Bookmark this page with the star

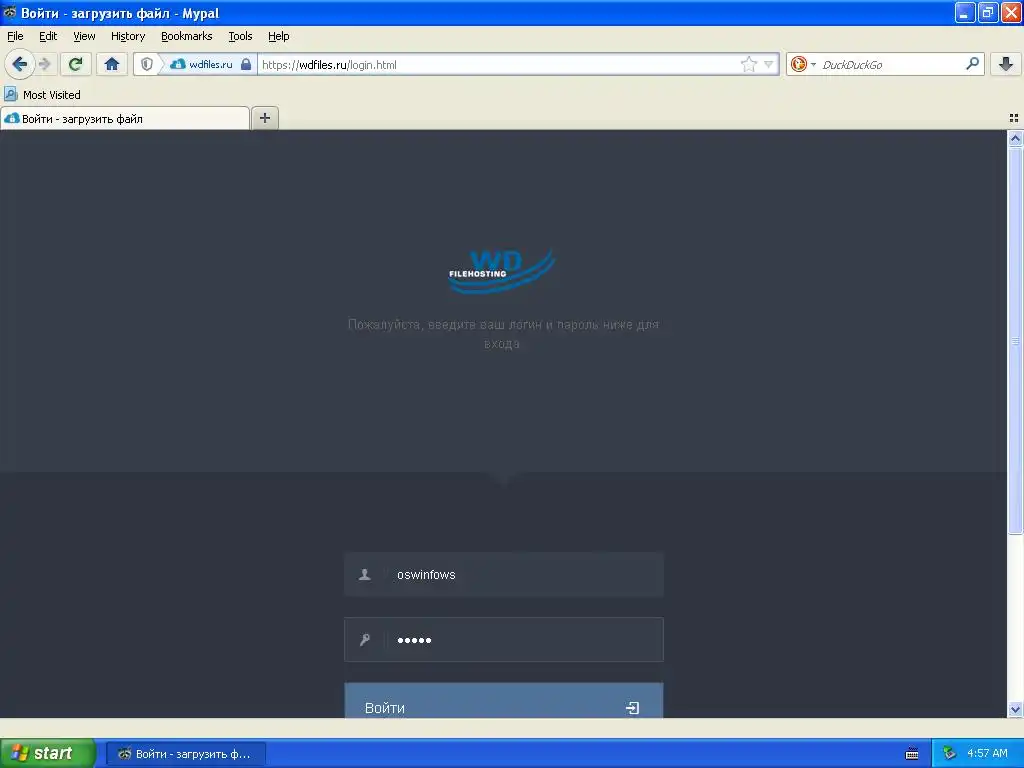[x=748, y=64]
